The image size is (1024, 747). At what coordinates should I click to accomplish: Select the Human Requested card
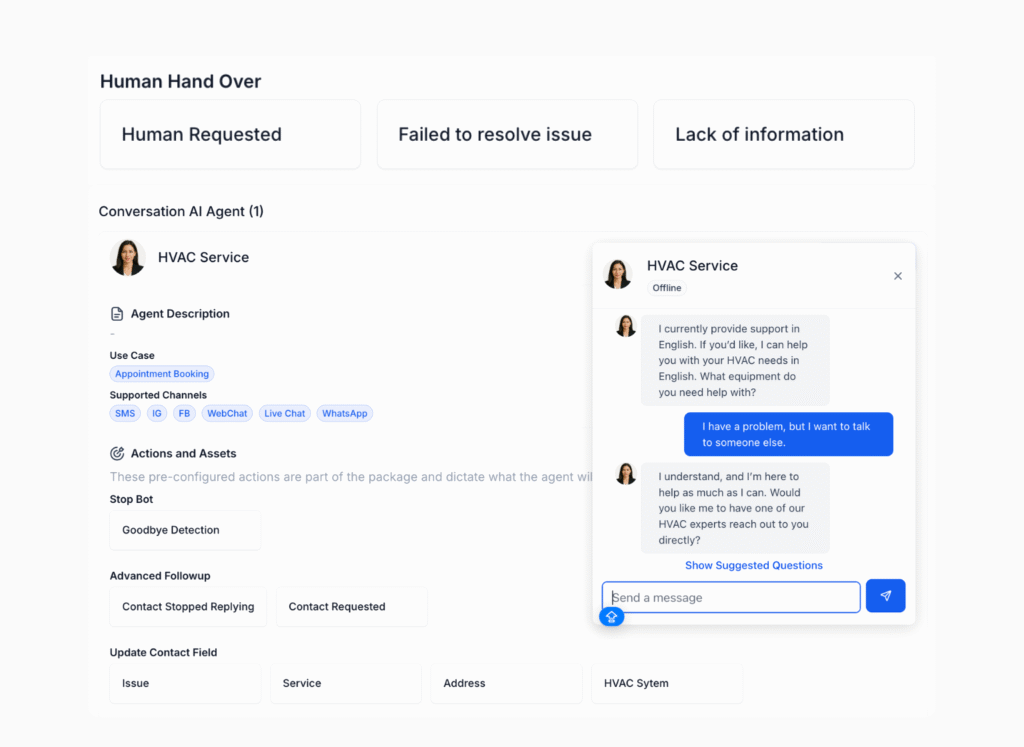coord(230,134)
